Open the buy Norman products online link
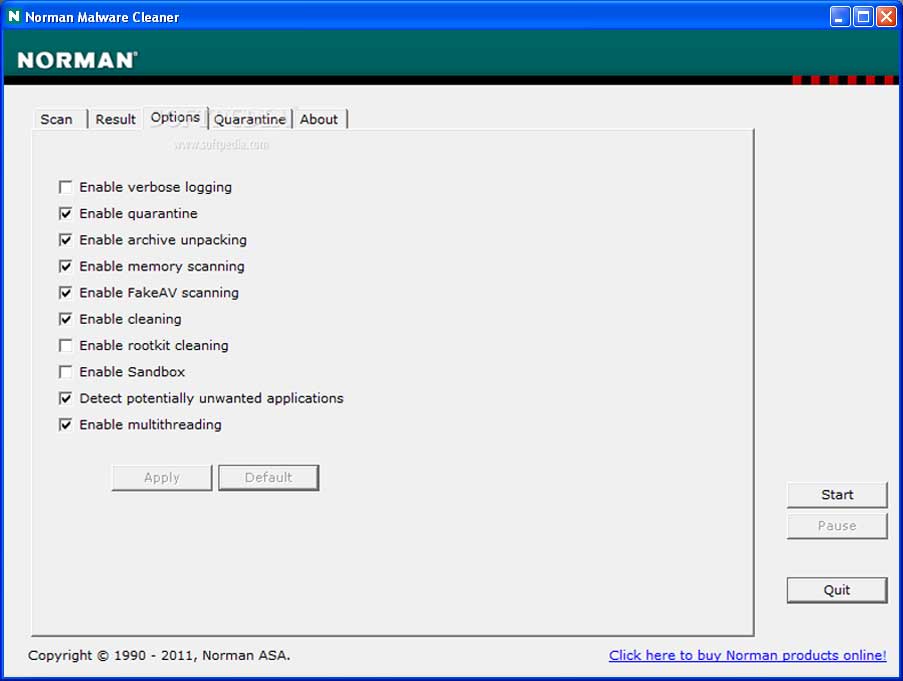This screenshot has width=903, height=681. [x=748, y=656]
